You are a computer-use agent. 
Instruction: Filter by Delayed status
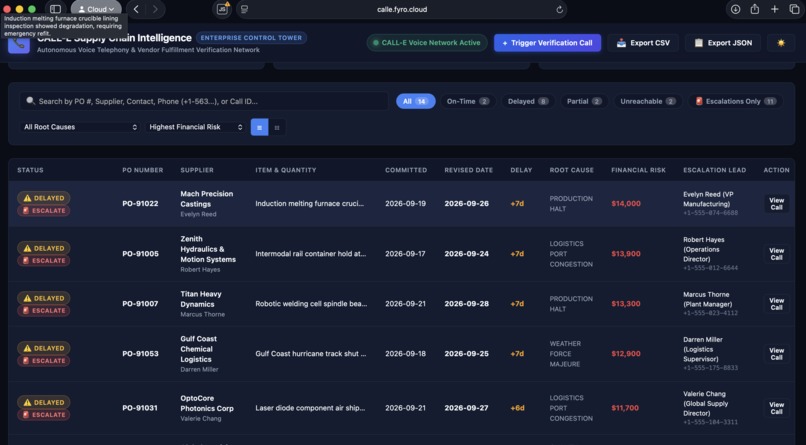point(528,101)
